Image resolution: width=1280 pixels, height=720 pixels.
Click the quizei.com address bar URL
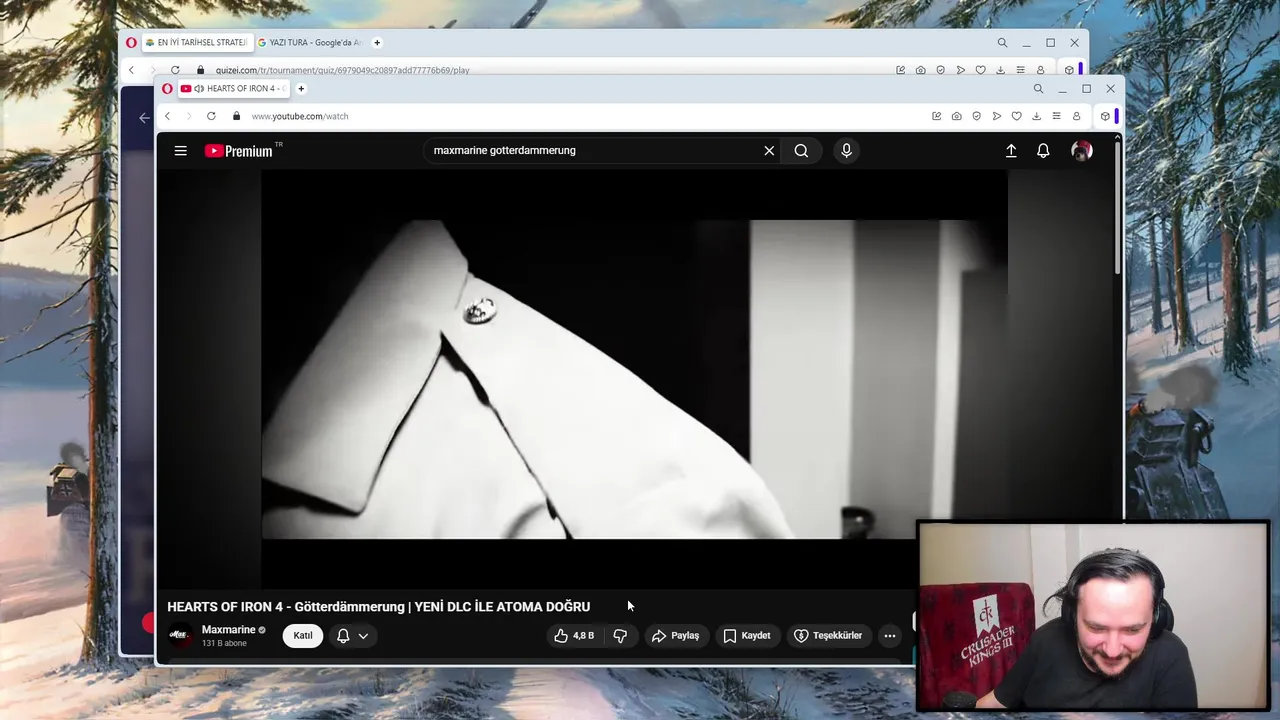tap(342, 70)
